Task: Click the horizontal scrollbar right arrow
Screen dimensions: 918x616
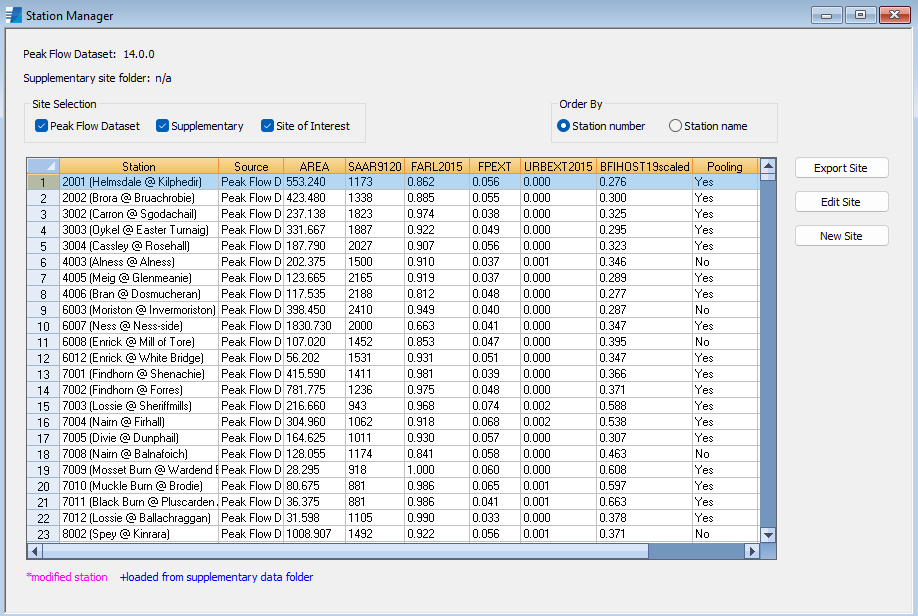Action: pos(752,551)
